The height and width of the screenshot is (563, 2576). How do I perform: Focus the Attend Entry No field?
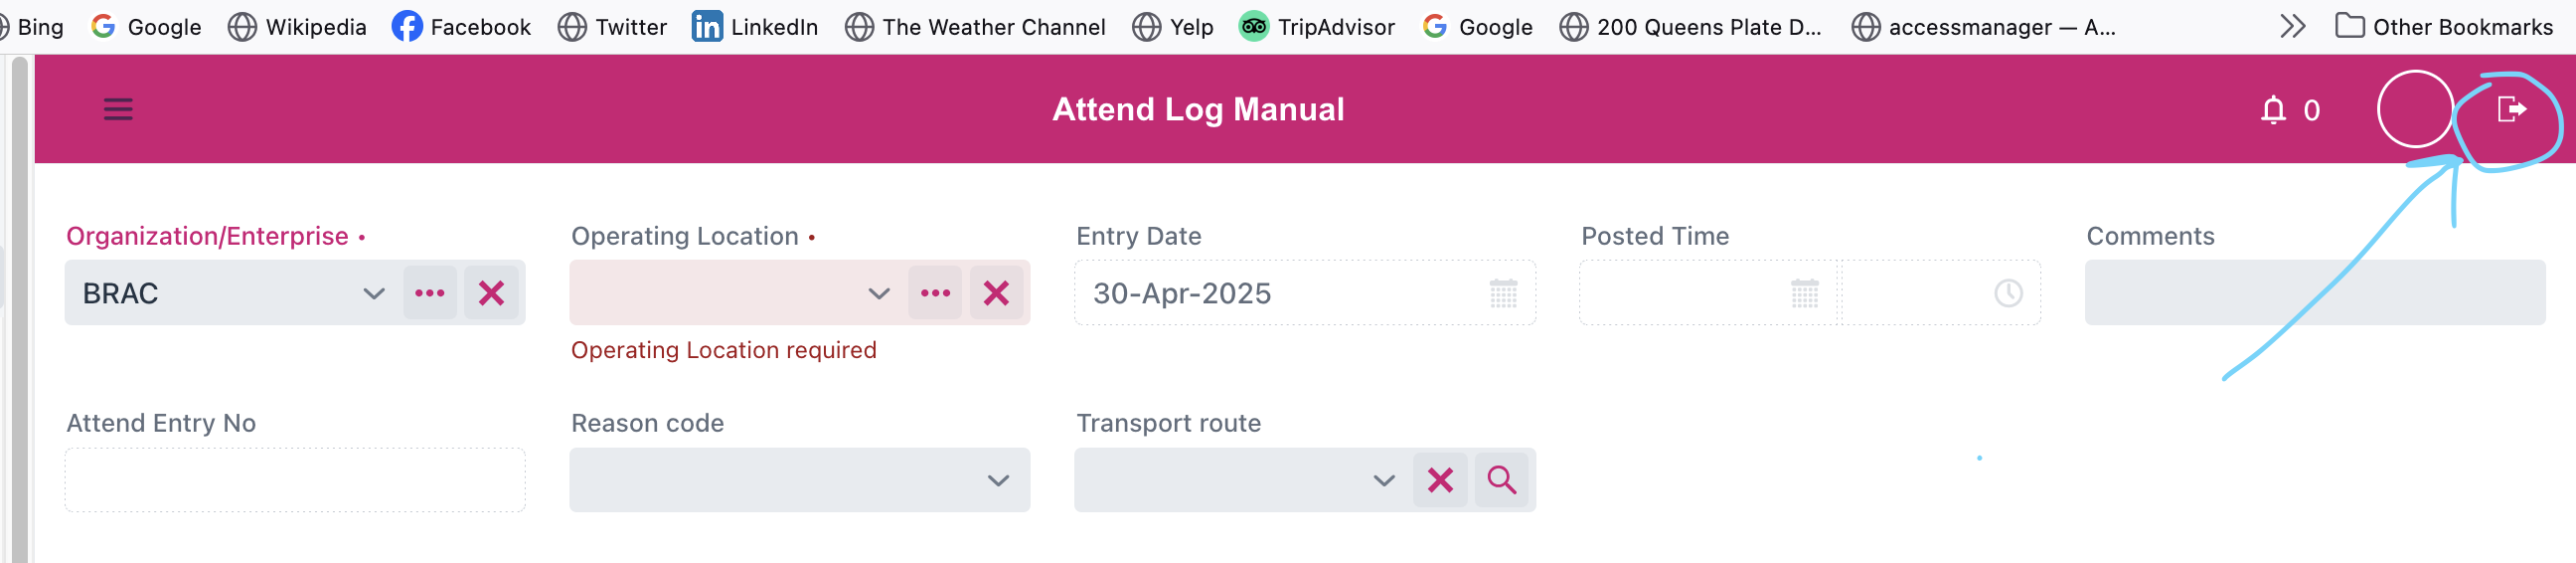pos(295,480)
